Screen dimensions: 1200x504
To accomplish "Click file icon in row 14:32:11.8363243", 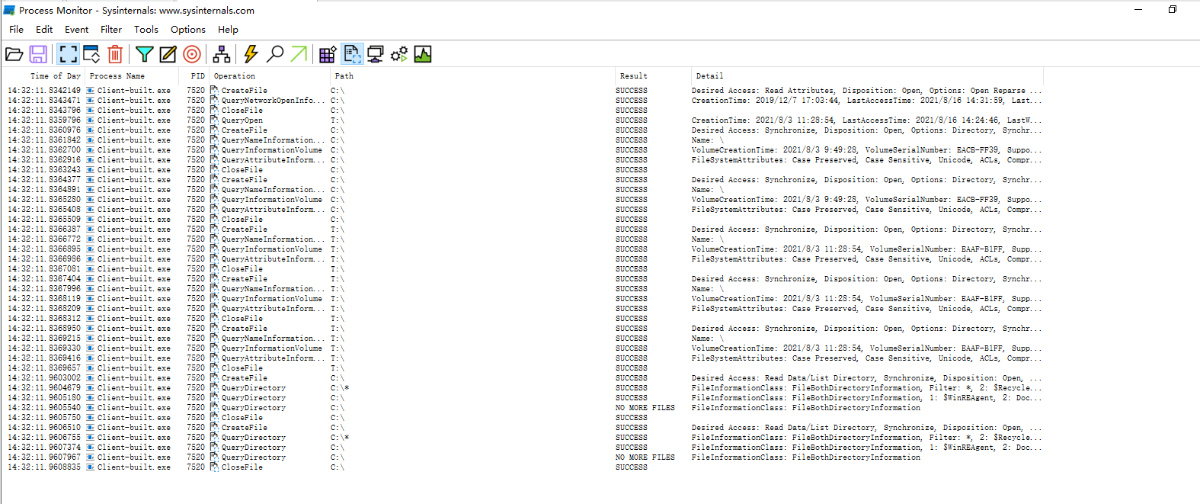I will click(214, 170).
